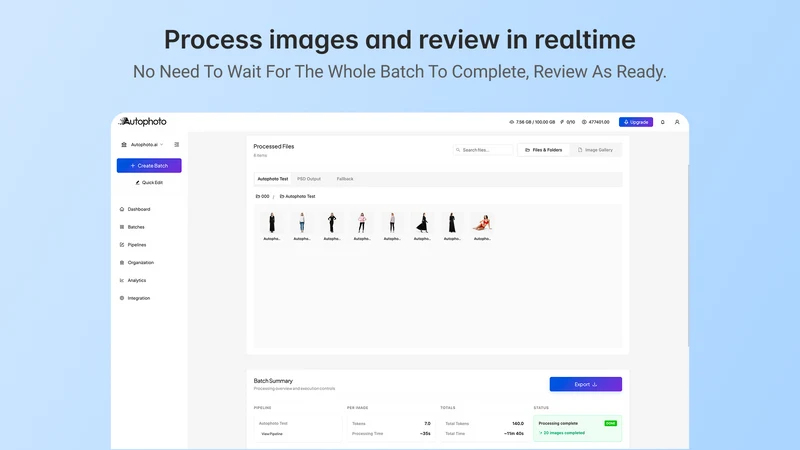Image resolution: width=800 pixels, height=450 pixels.
Task: Click the Analytics chart icon
Action: point(122,280)
